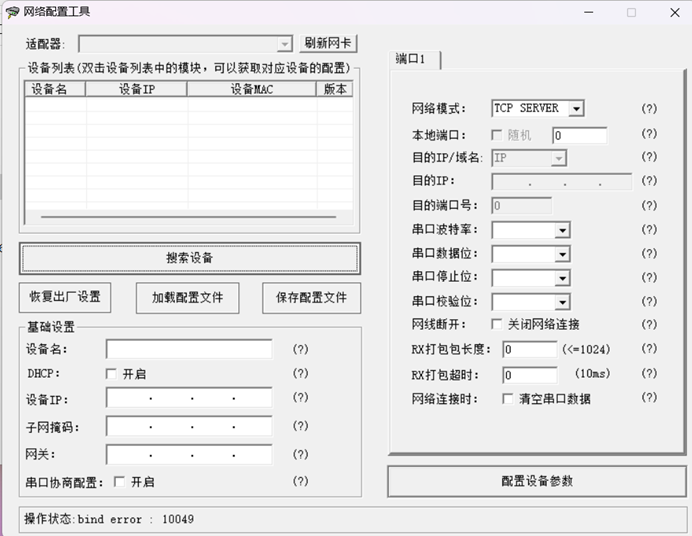
Task: Toggle the 关闭网络连接 checkbox
Action: tap(498, 325)
